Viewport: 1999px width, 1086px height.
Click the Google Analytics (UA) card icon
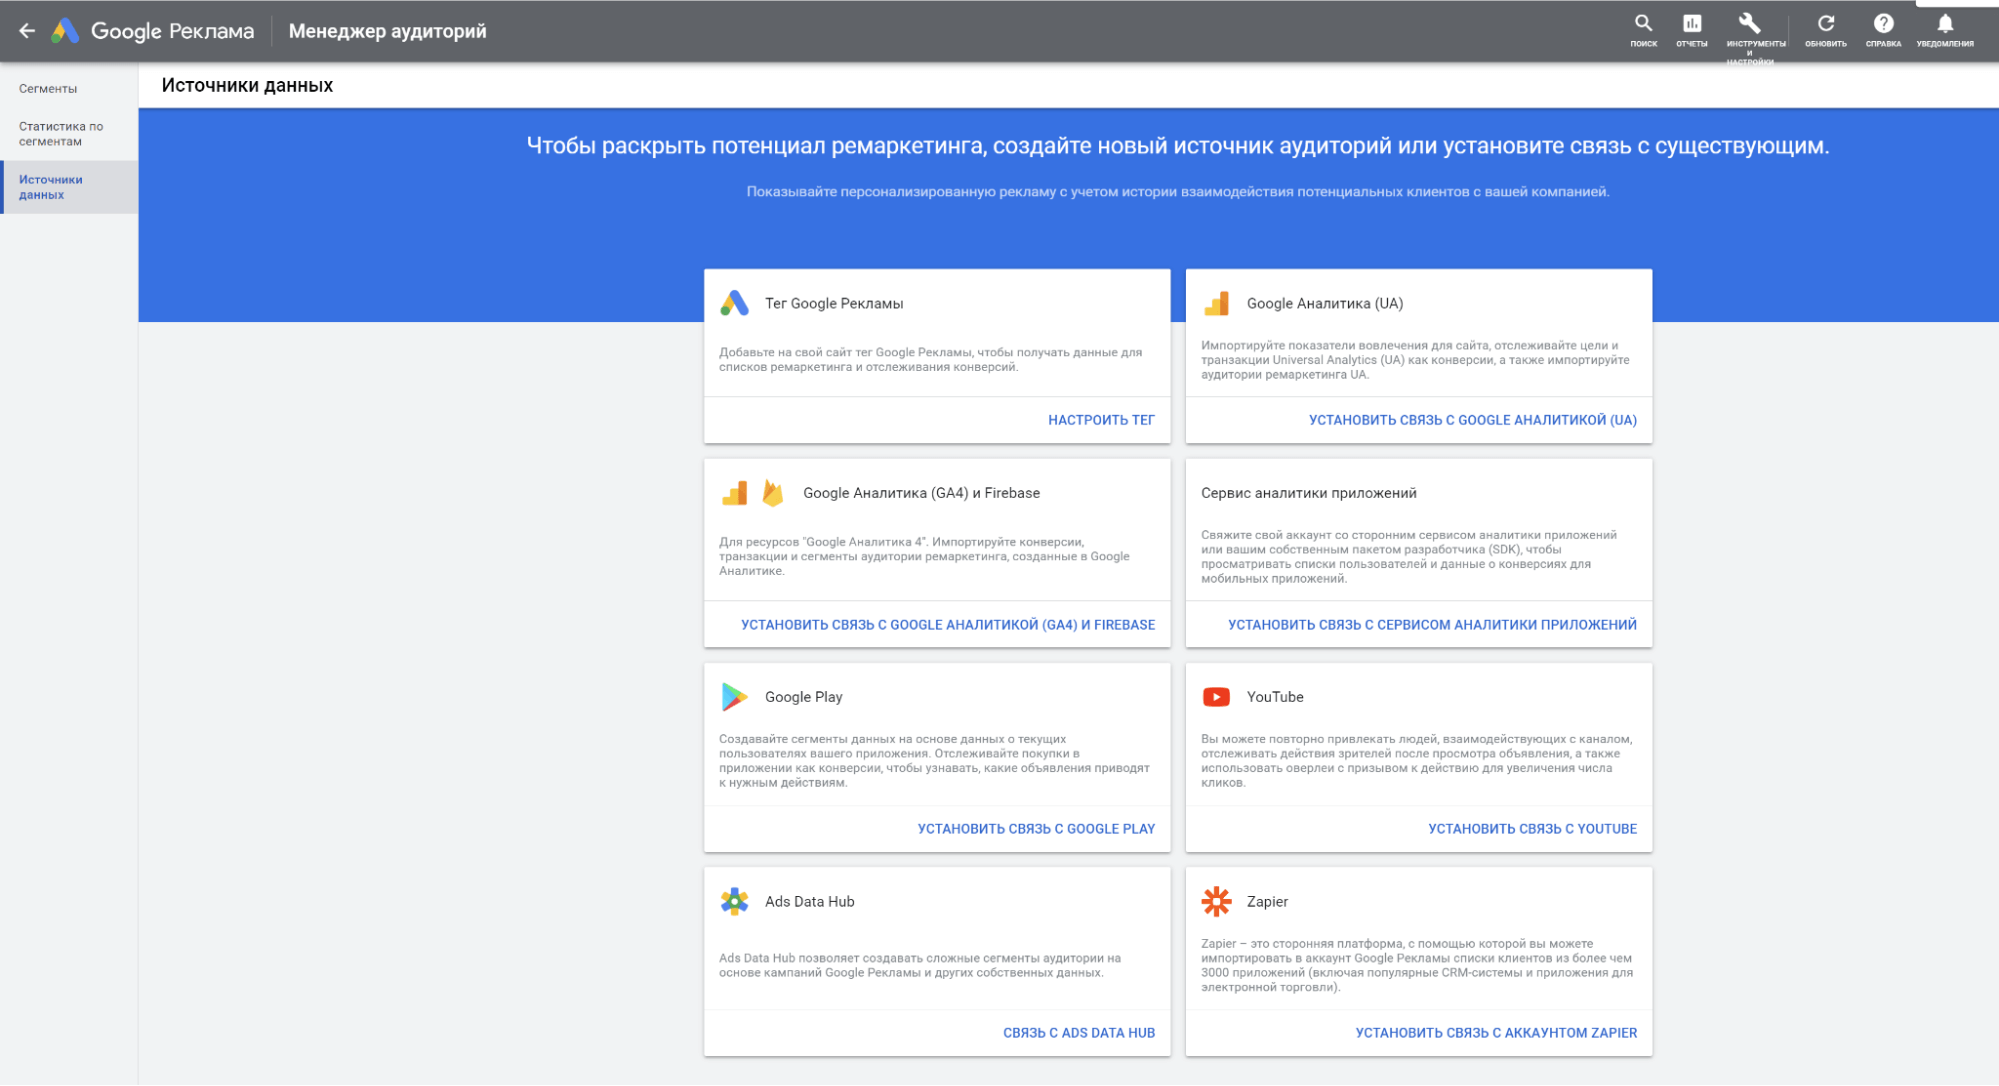tap(1216, 303)
